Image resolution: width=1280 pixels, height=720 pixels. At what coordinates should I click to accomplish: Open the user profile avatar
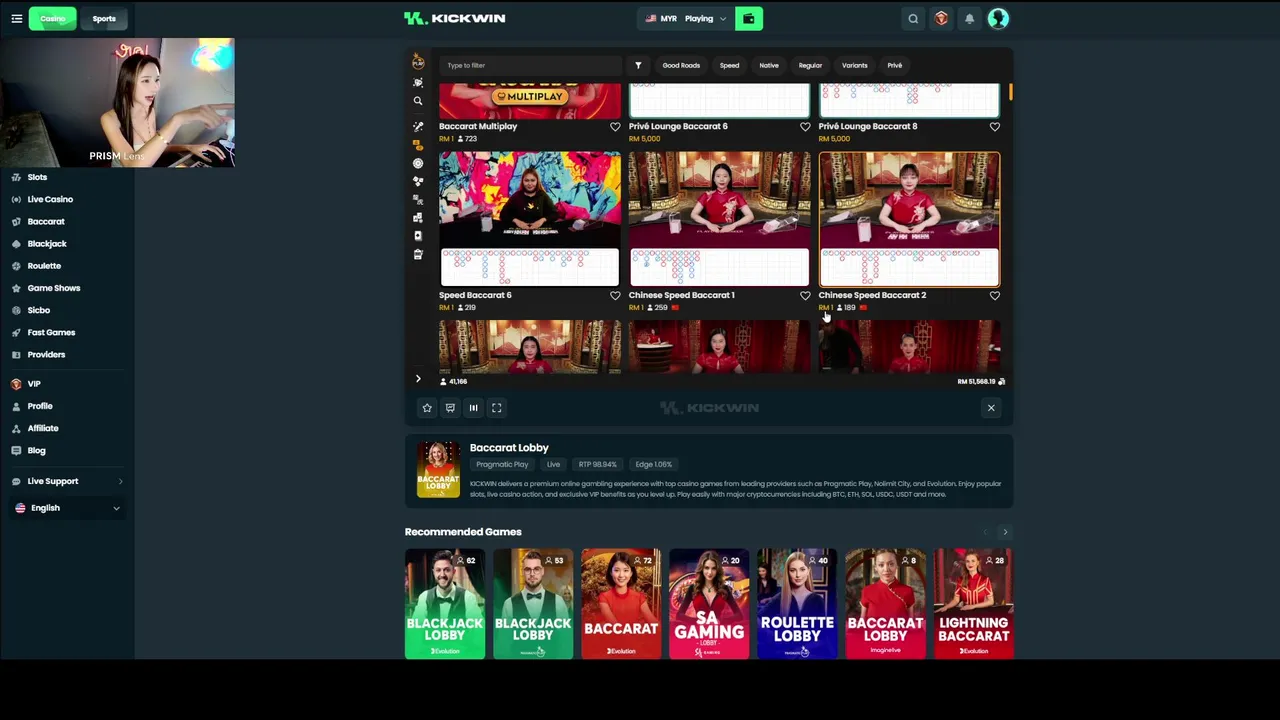998,18
